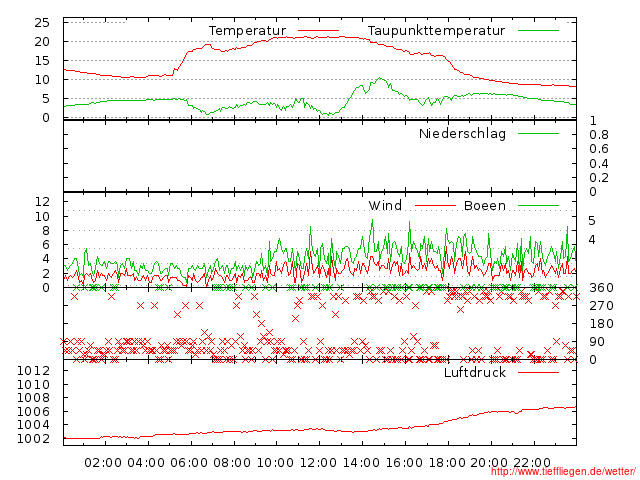Click the red Temperatur legend line sample
Image resolution: width=640 pixels, height=480 pixels.
pos(318,31)
